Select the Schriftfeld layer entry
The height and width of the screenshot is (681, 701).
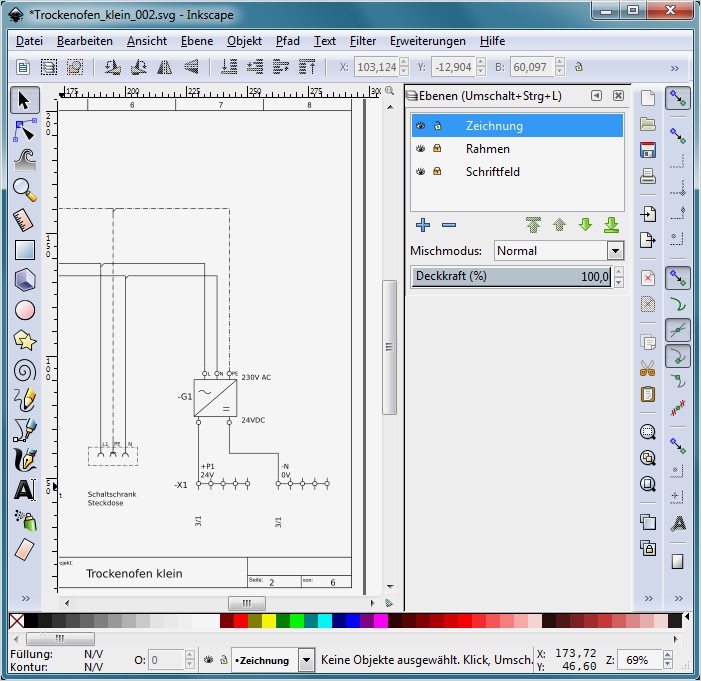[x=492, y=172]
